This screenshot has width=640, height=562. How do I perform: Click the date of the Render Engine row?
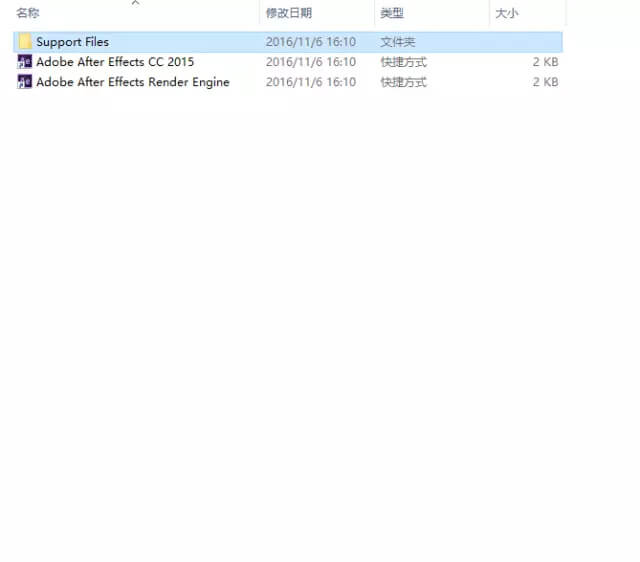[x=311, y=82]
